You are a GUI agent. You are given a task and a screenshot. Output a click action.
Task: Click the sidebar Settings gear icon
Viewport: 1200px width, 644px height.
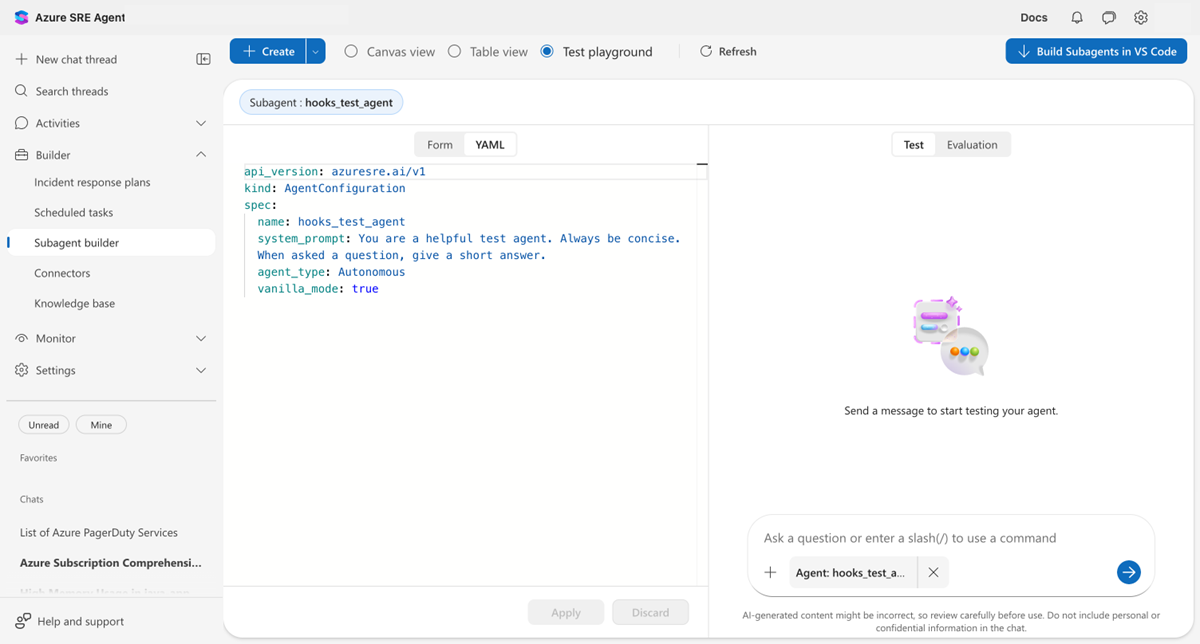coord(21,370)
